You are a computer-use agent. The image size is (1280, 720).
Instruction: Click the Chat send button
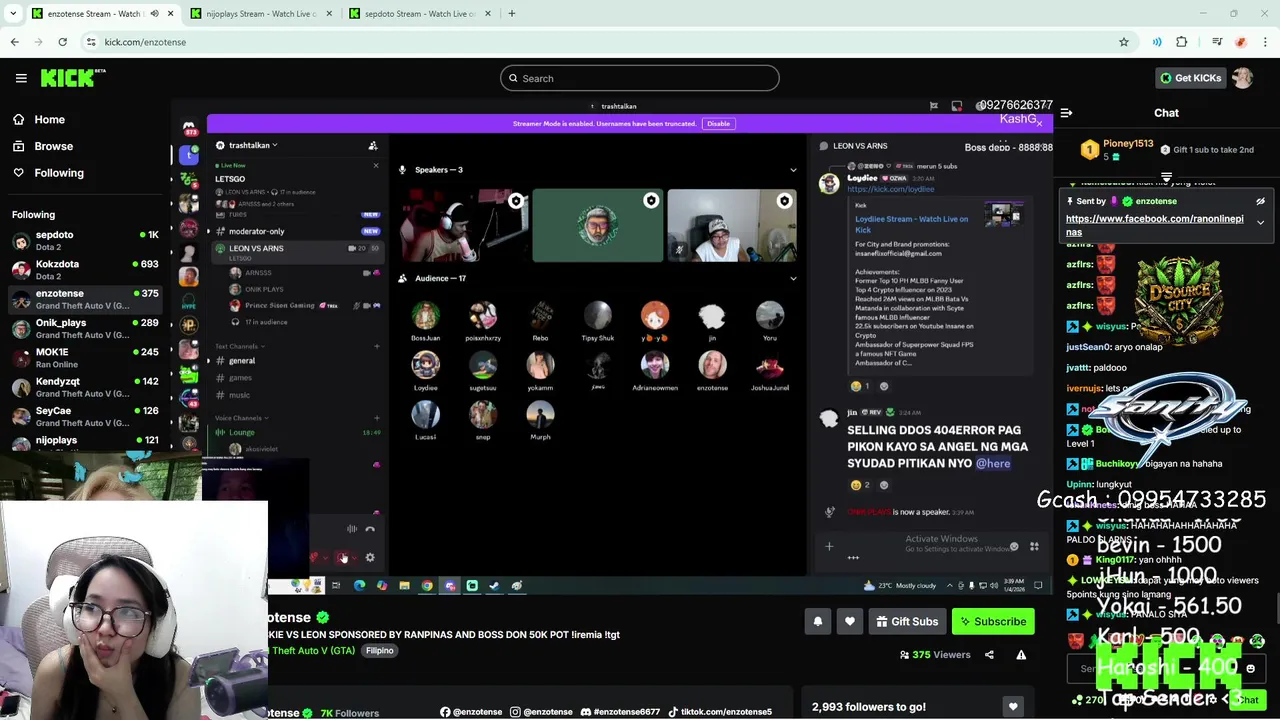[1247, 700]
